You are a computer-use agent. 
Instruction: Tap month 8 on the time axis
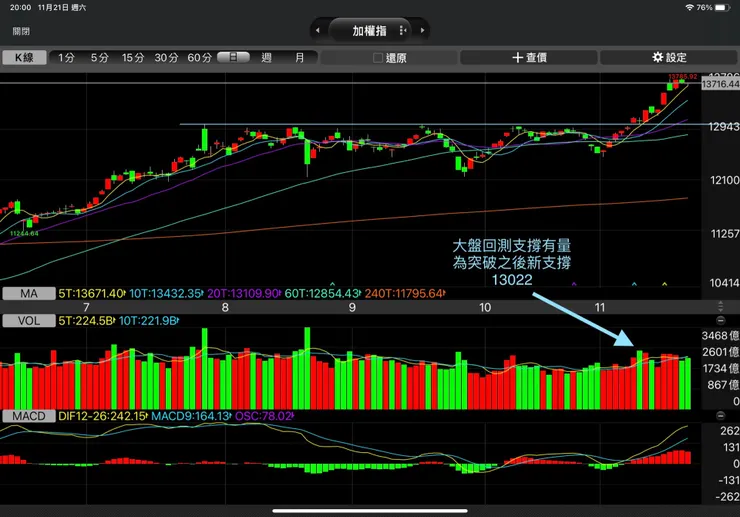pos(225,307)
